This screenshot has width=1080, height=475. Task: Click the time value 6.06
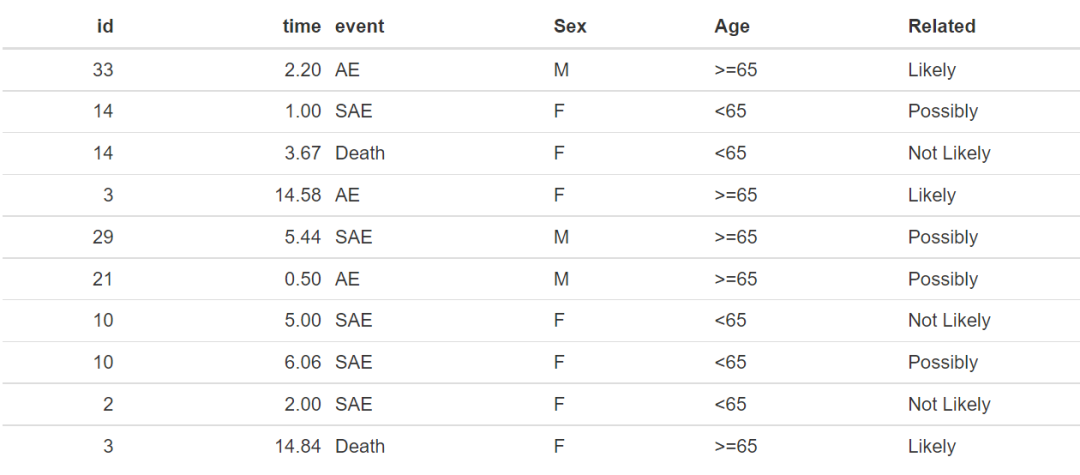click(x=303, y=363)
